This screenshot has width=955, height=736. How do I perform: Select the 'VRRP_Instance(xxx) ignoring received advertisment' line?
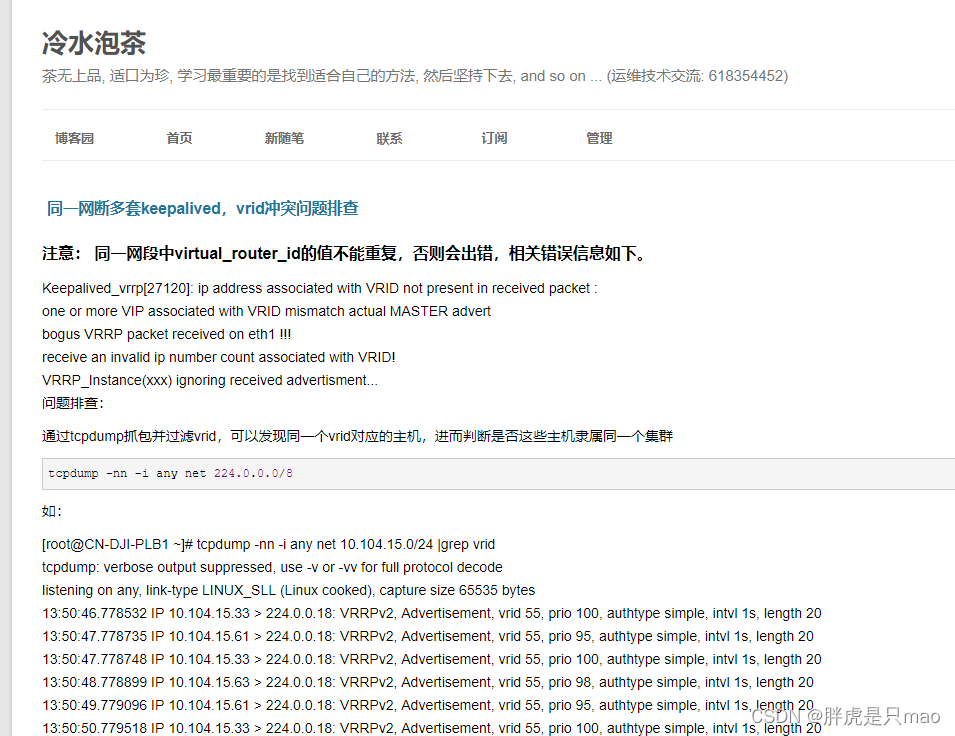(210, 380)
